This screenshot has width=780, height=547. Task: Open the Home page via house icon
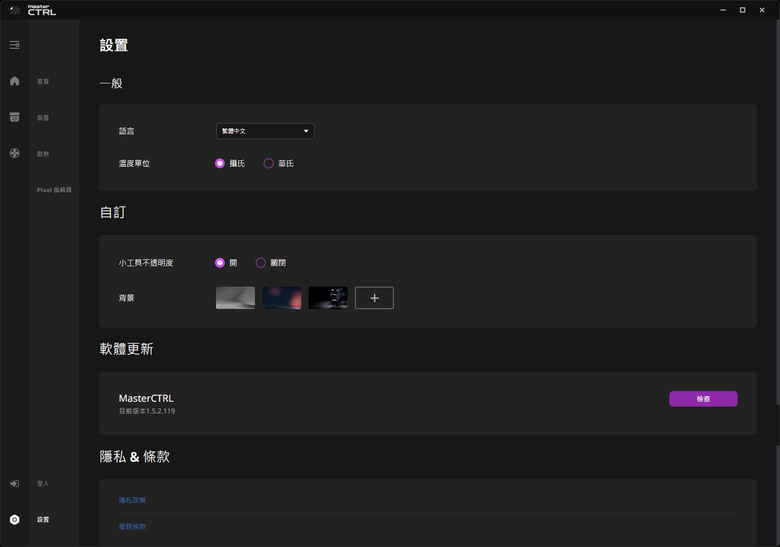click(14, 81)
